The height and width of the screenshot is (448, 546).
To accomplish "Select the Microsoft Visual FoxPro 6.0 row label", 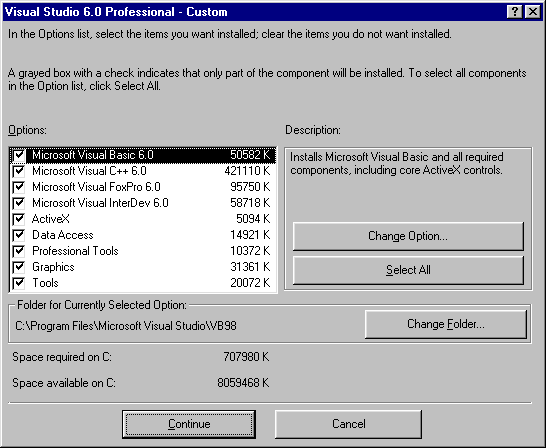I will [x=96, y=187].
